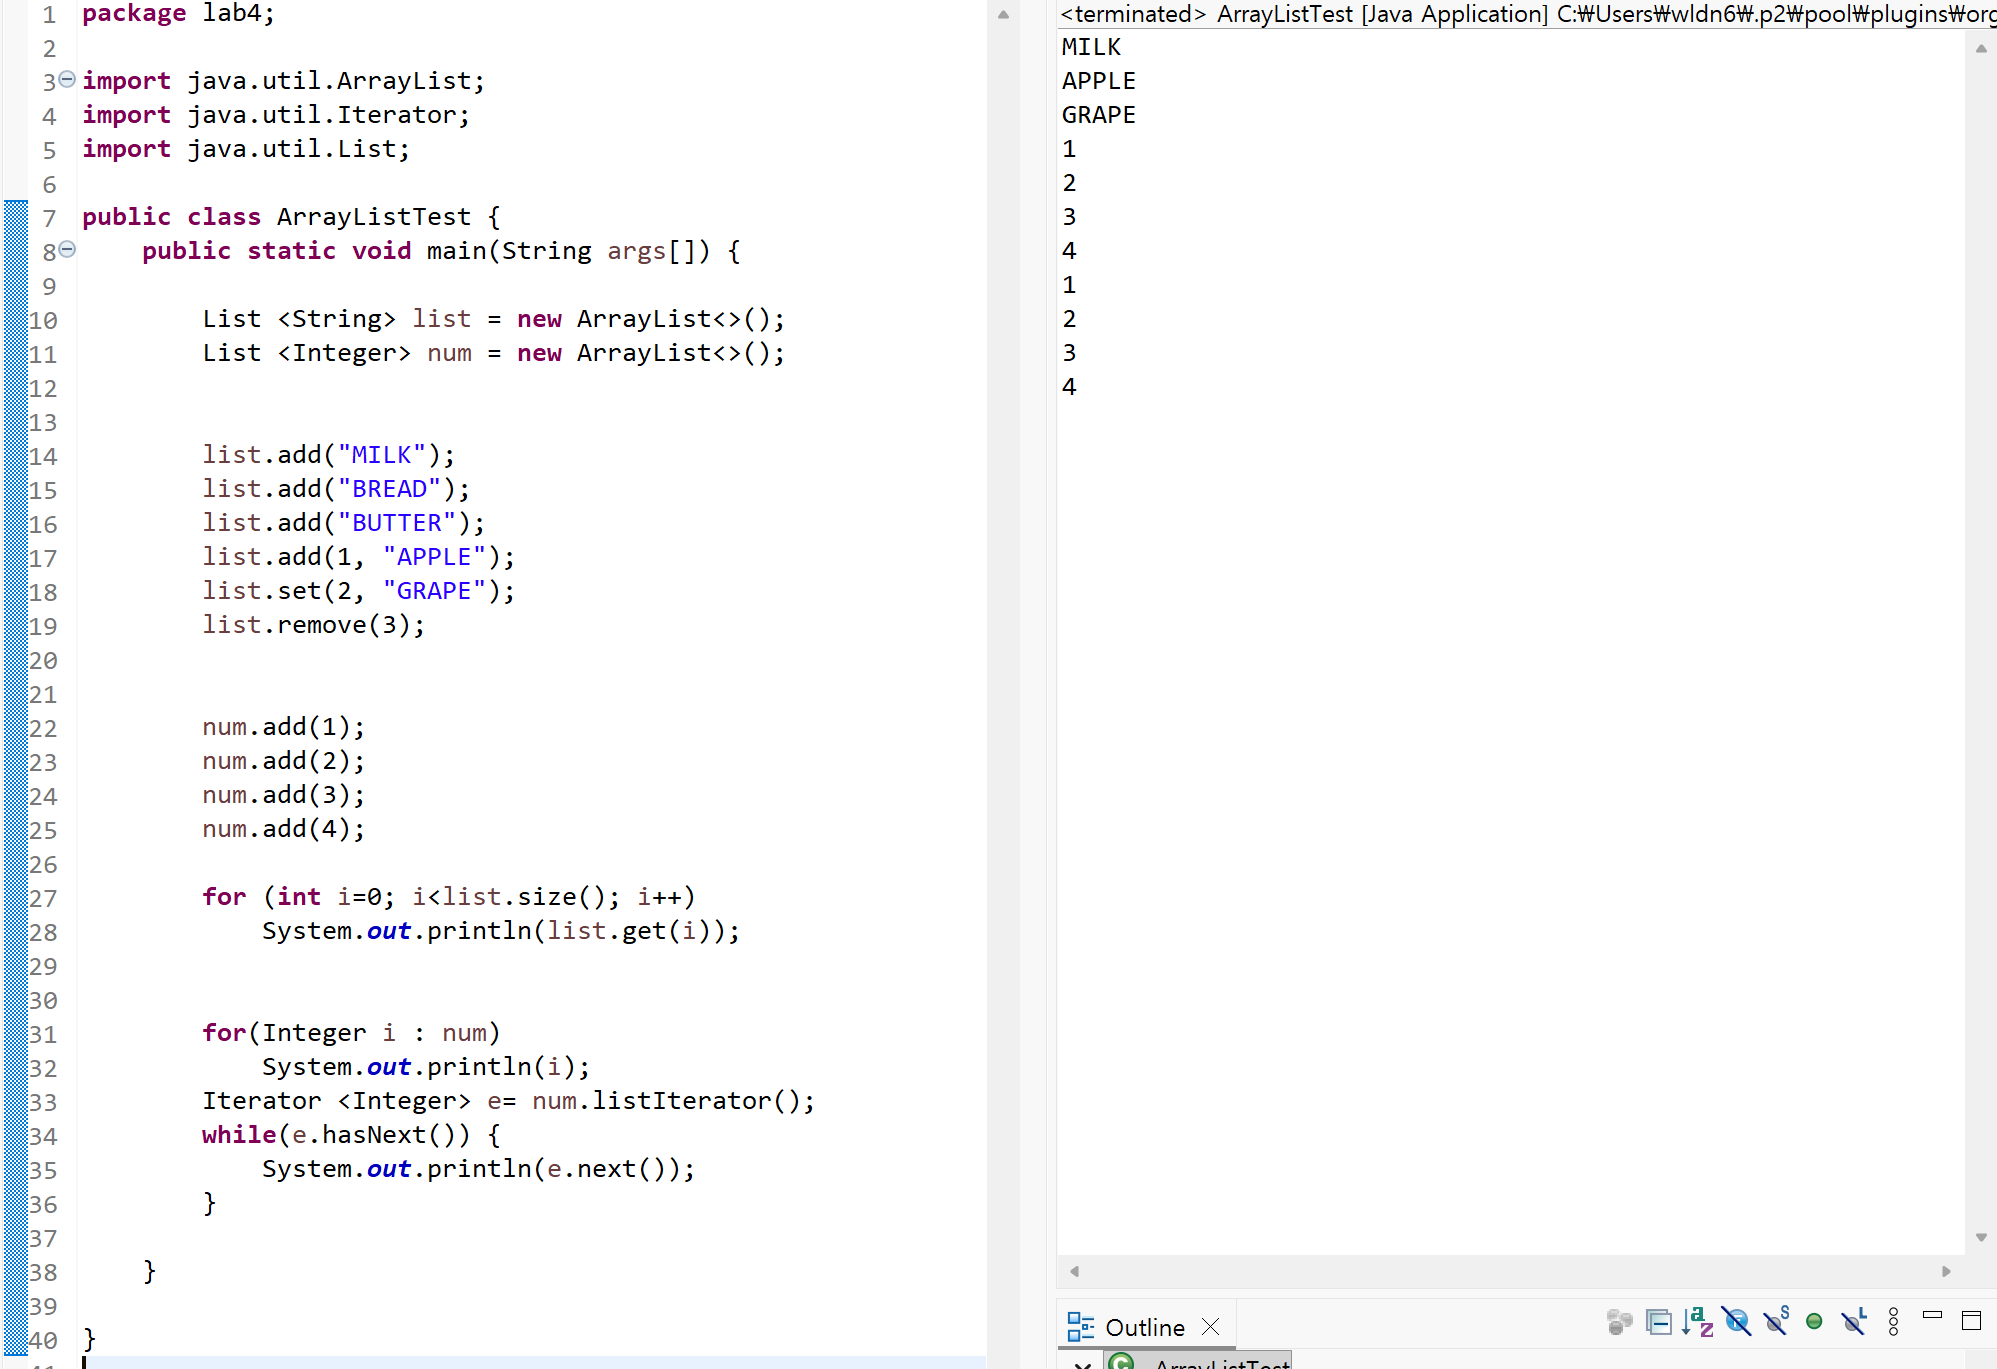
Task: Sort the outline alphabetically
Action: [1697, 1322]
